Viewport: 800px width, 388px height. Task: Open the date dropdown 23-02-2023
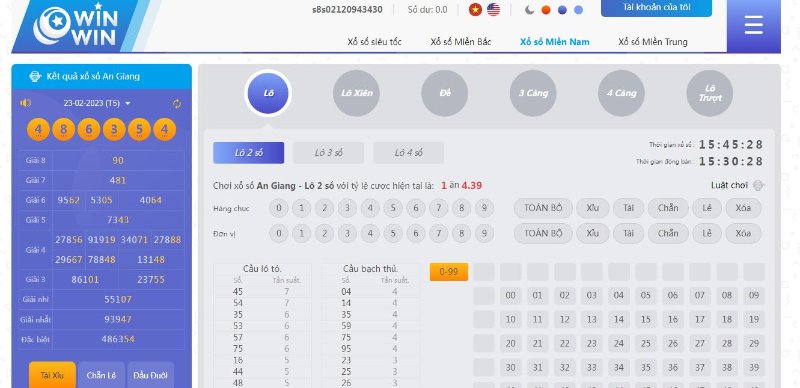coord(97,103)
